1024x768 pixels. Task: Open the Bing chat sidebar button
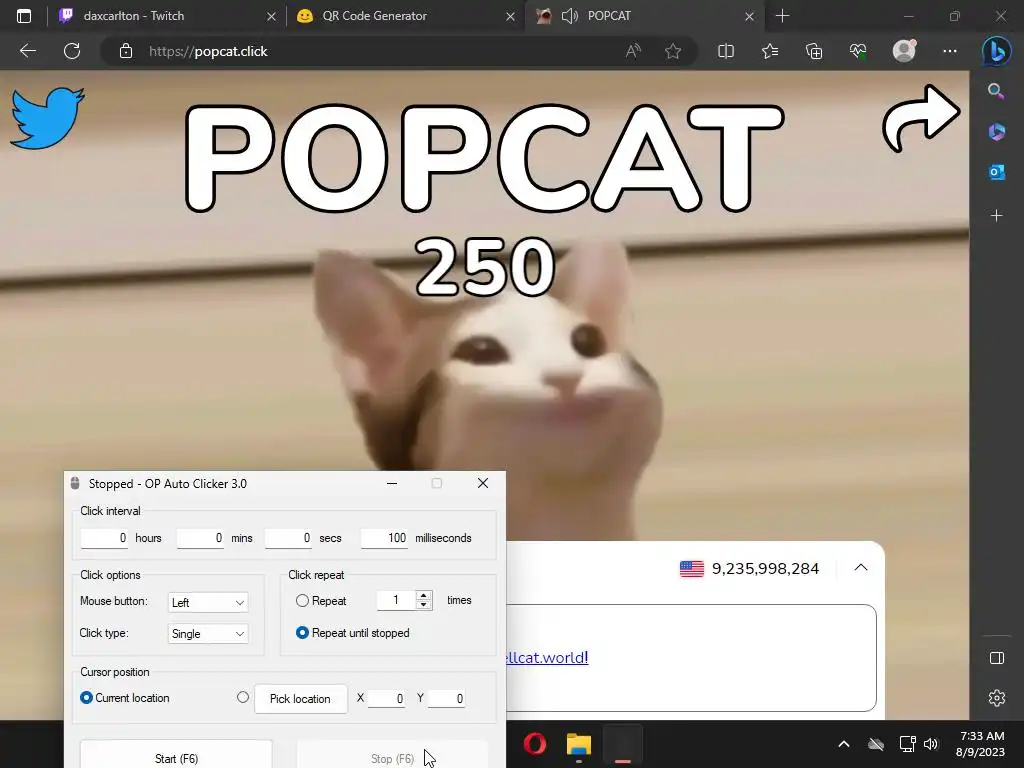click(997, 50)
